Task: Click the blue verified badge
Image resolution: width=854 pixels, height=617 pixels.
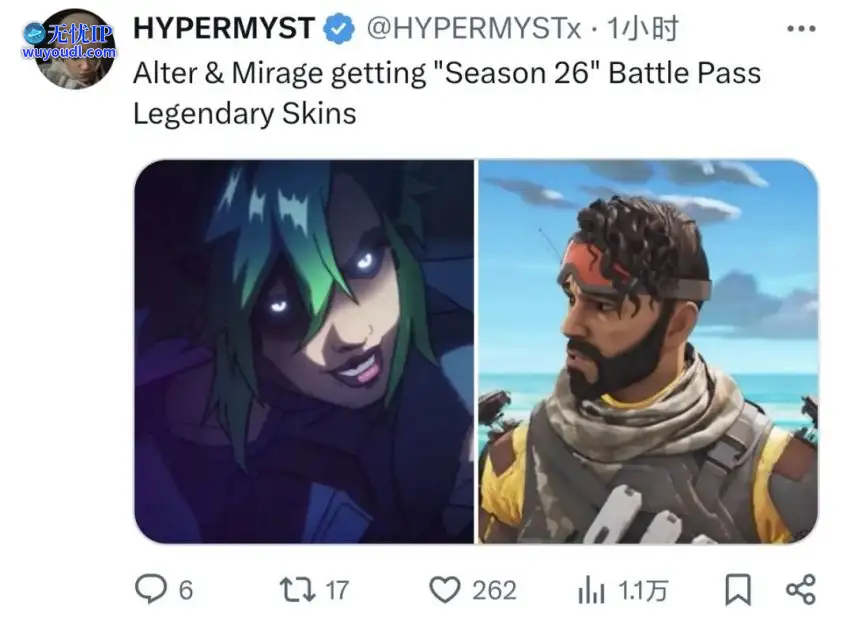Action: 339,28
